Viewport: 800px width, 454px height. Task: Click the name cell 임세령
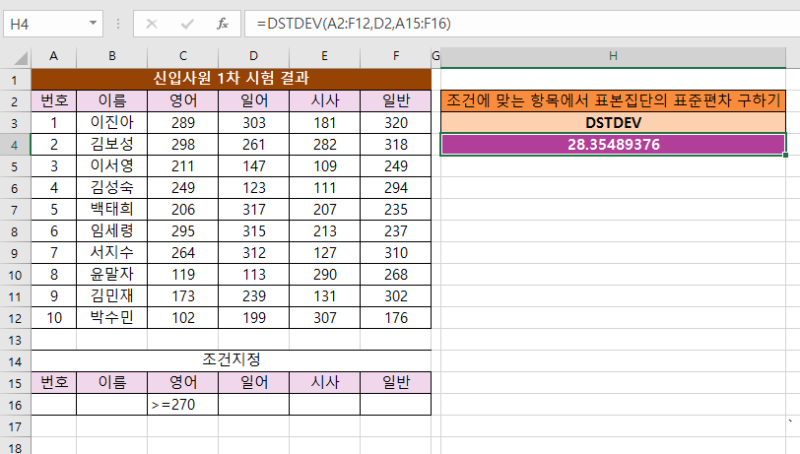pyautogui.click(x=112, y=231)
